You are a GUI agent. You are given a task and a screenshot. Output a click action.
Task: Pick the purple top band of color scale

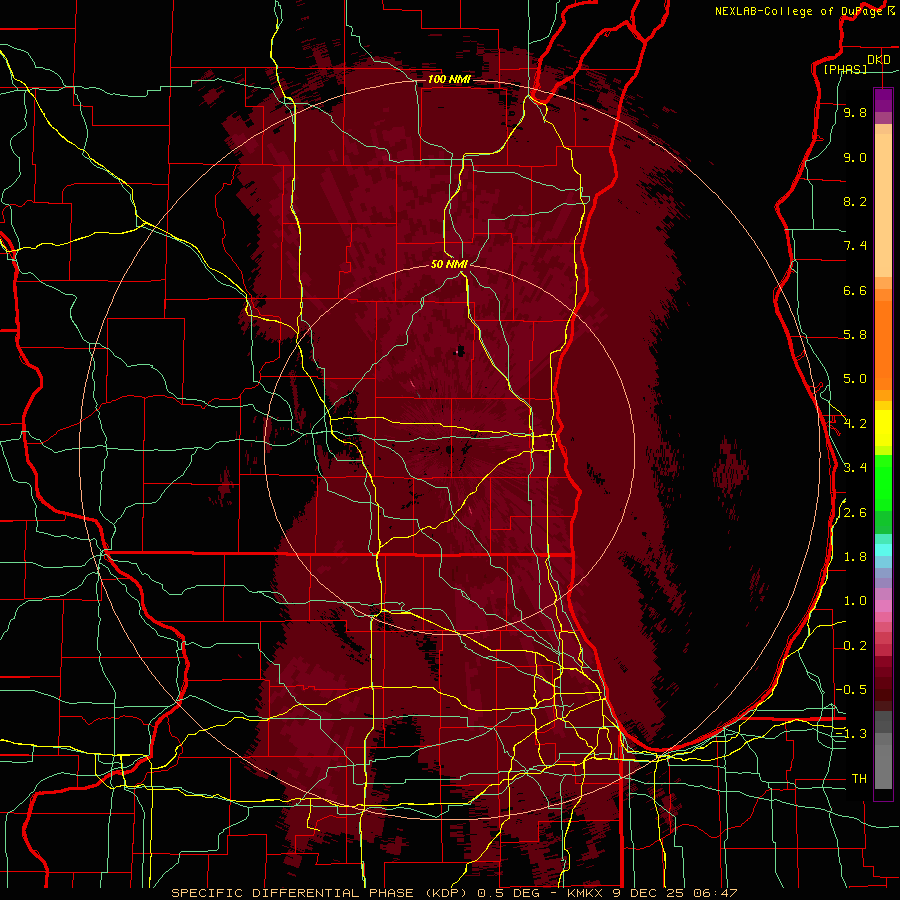coord(883,100)
